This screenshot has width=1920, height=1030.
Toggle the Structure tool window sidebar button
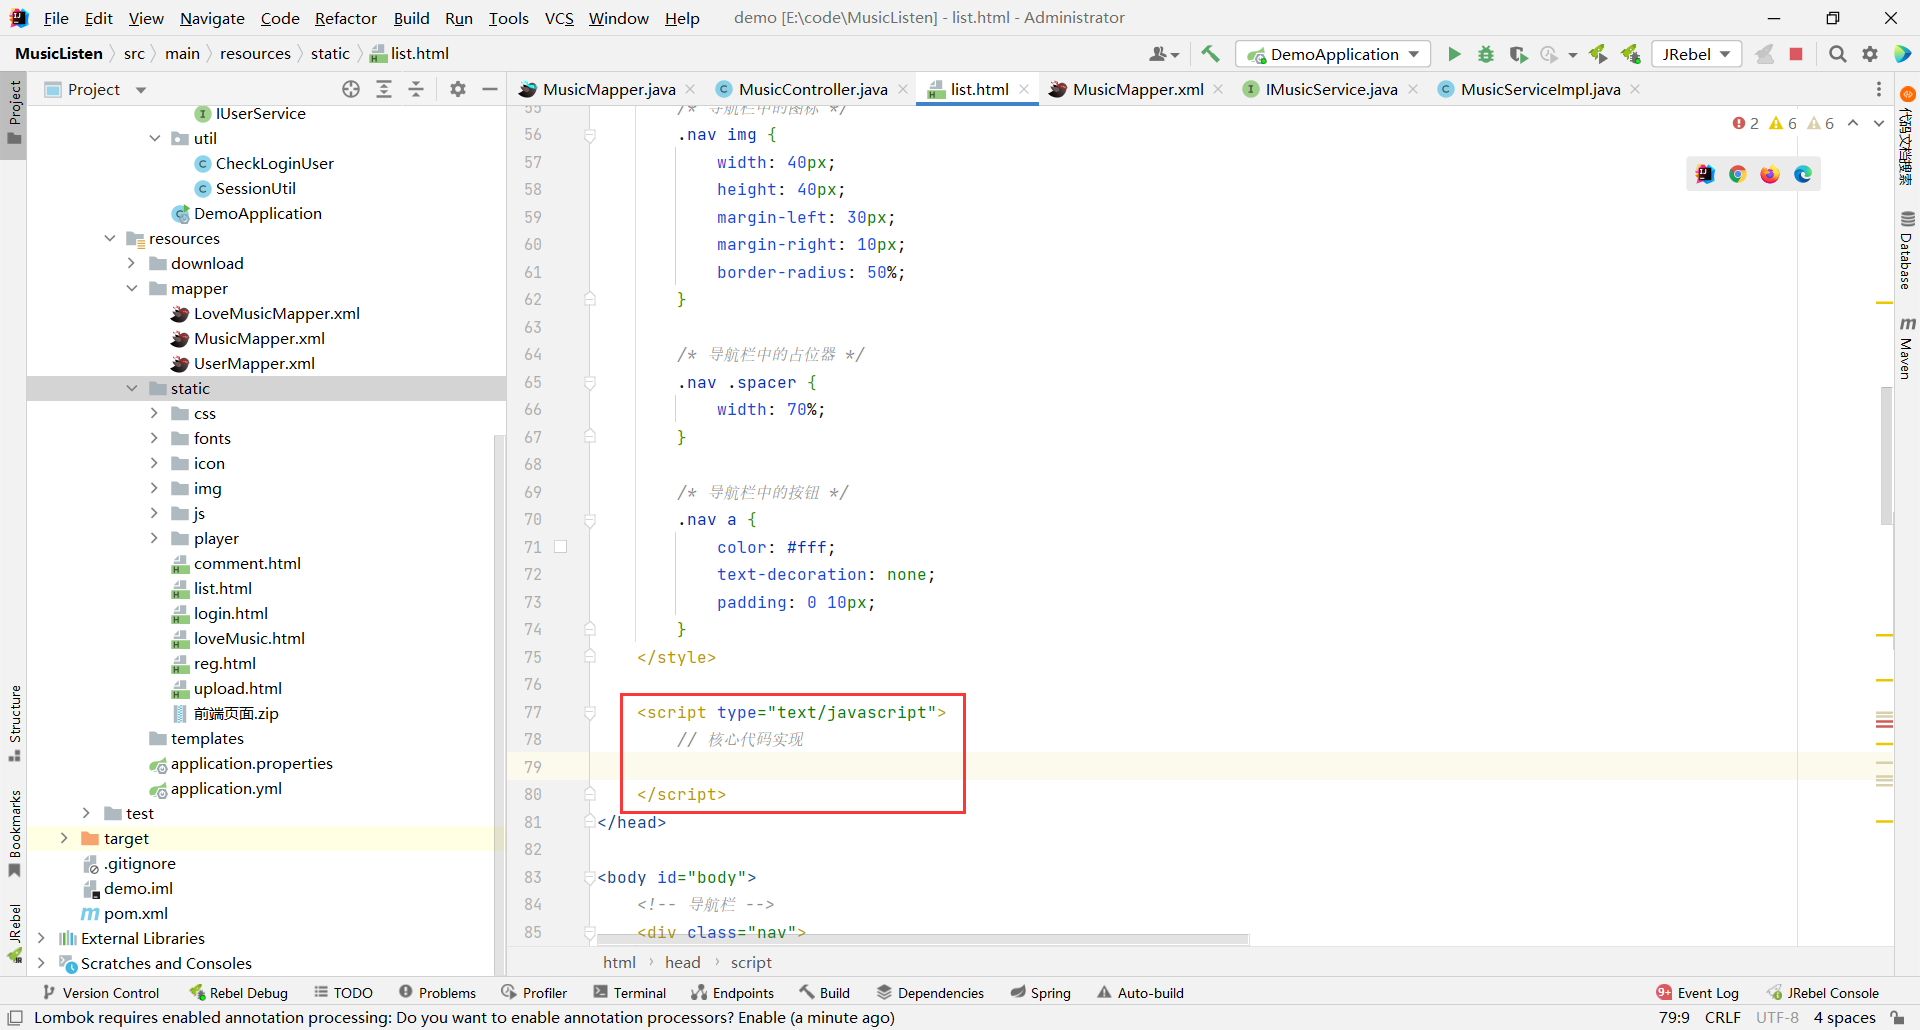click(x=14, y=722)
